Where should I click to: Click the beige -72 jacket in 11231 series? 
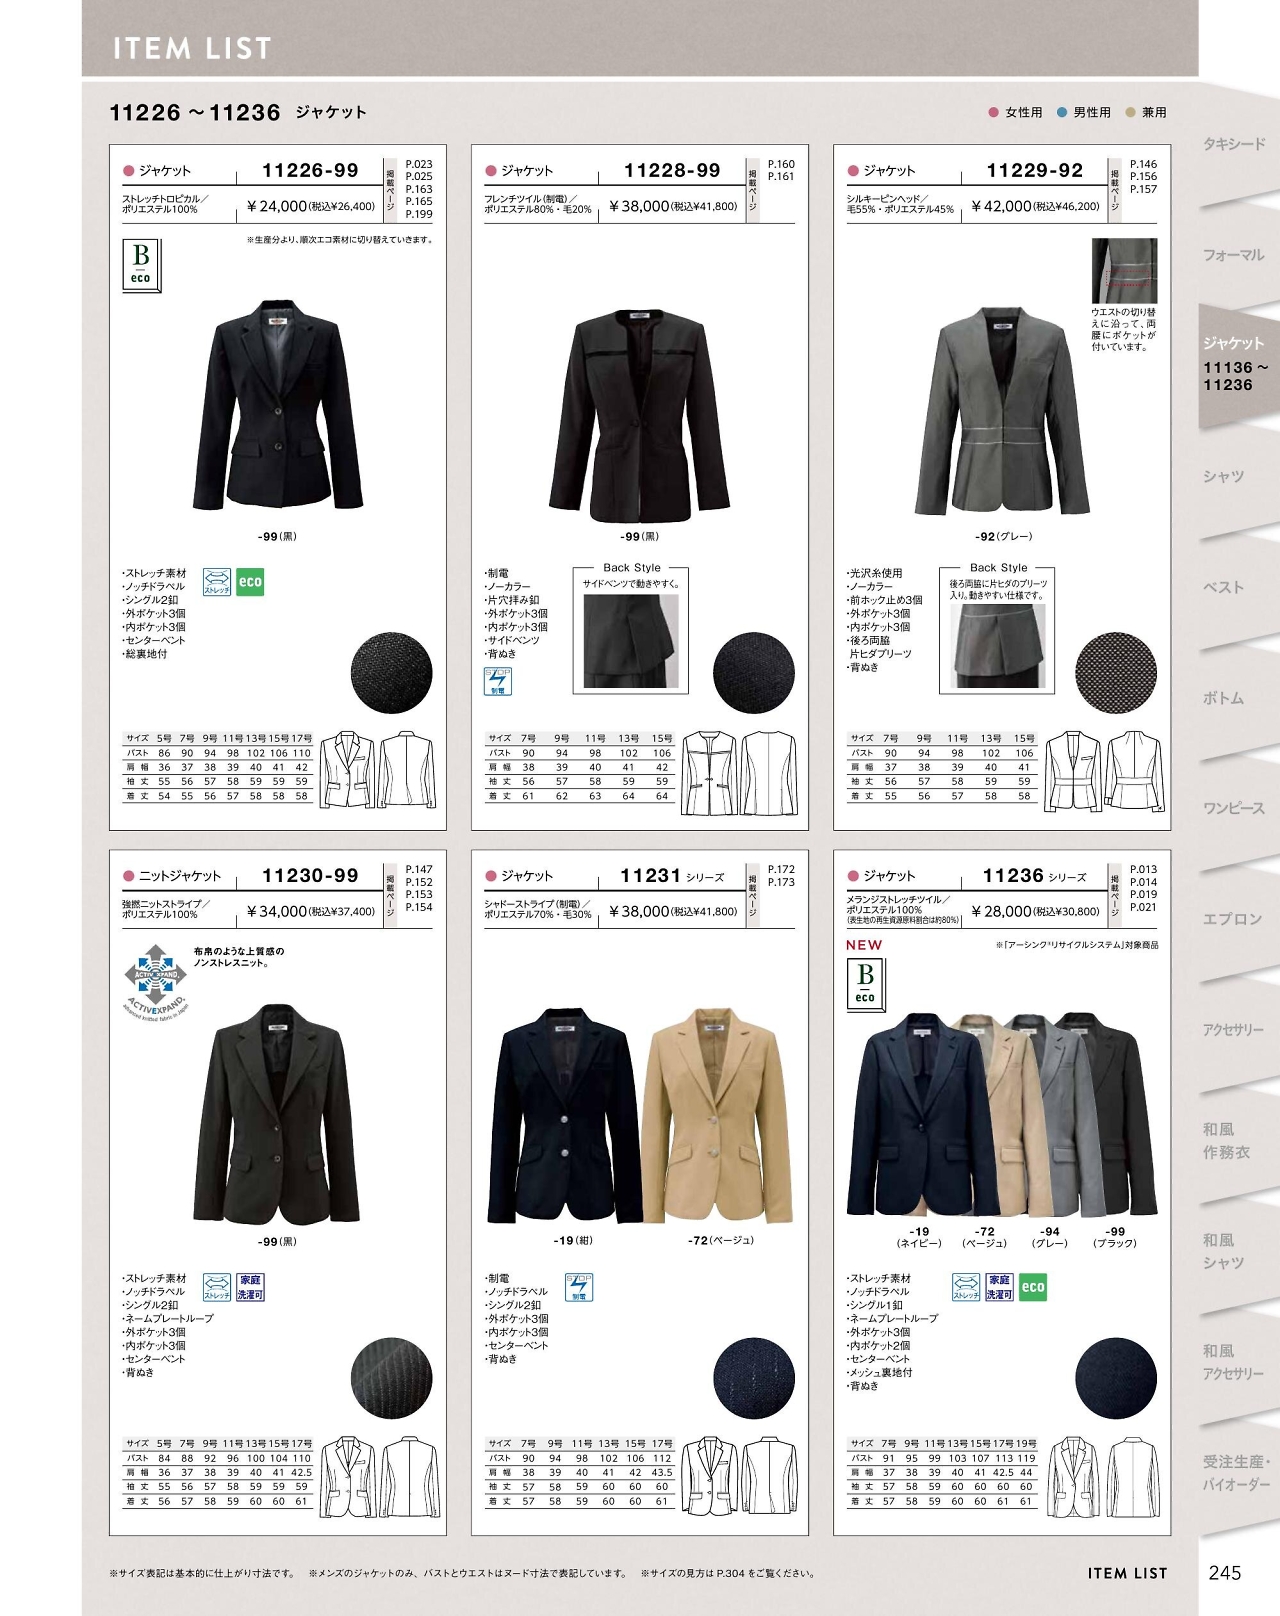(x=718, y=1116)
